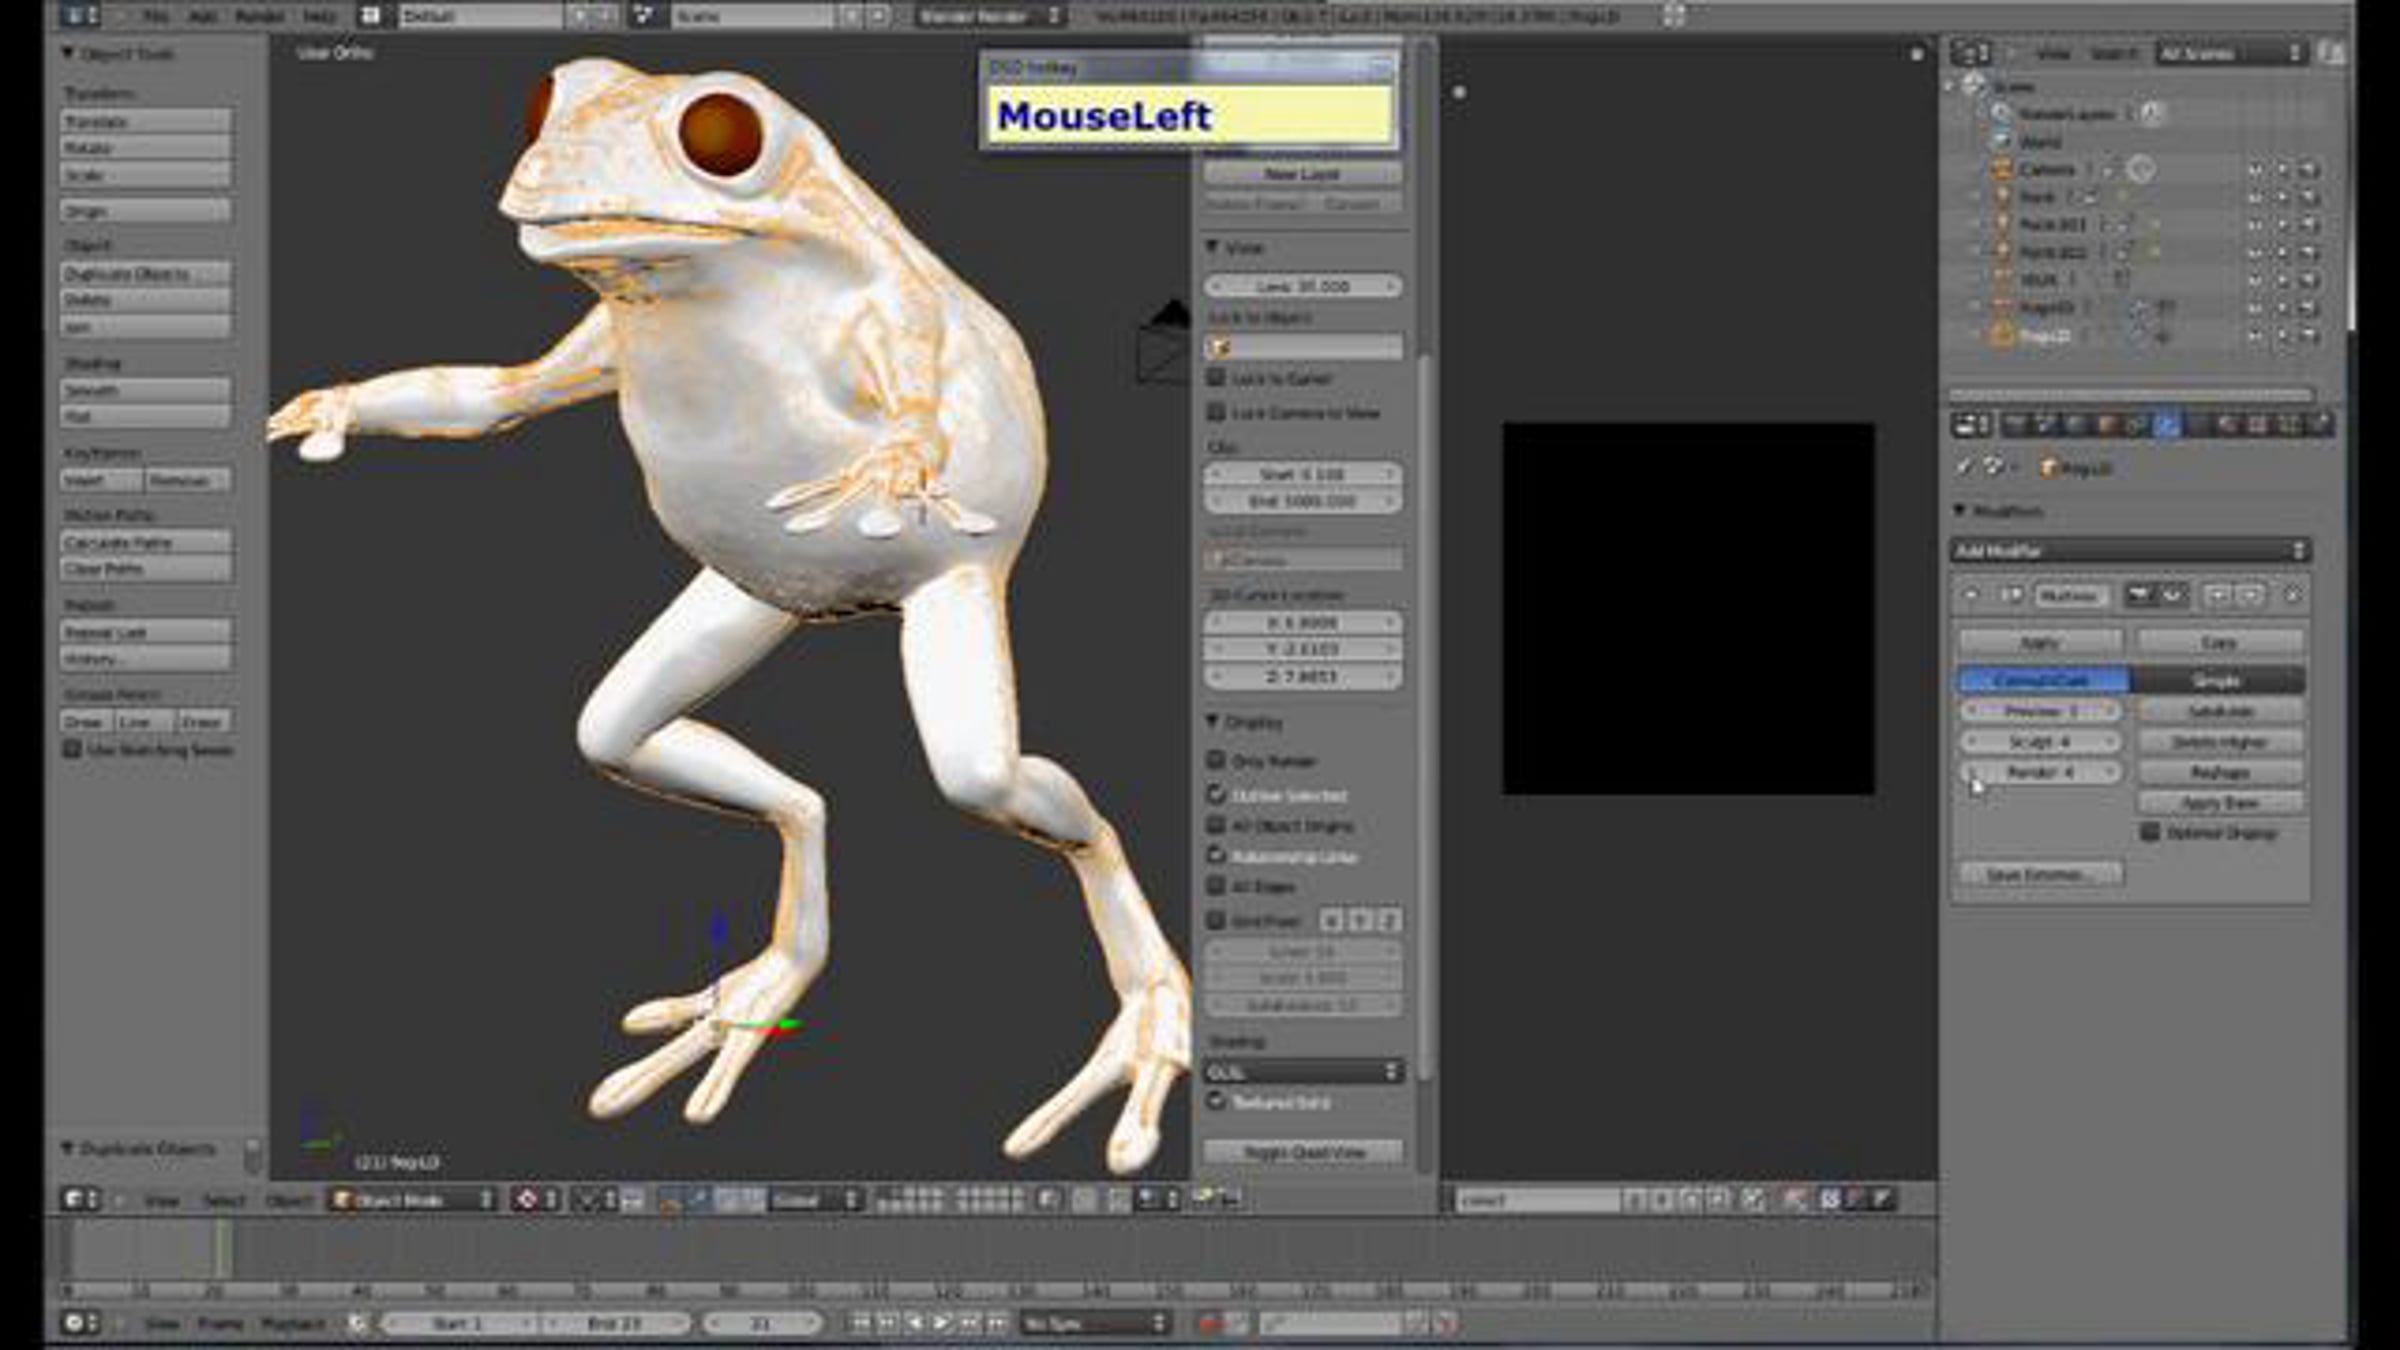Viewport: 2400px width, 1350px height.
Task: Toggle the Lock Camera to View checkbox
Action: coord(1216,412)
